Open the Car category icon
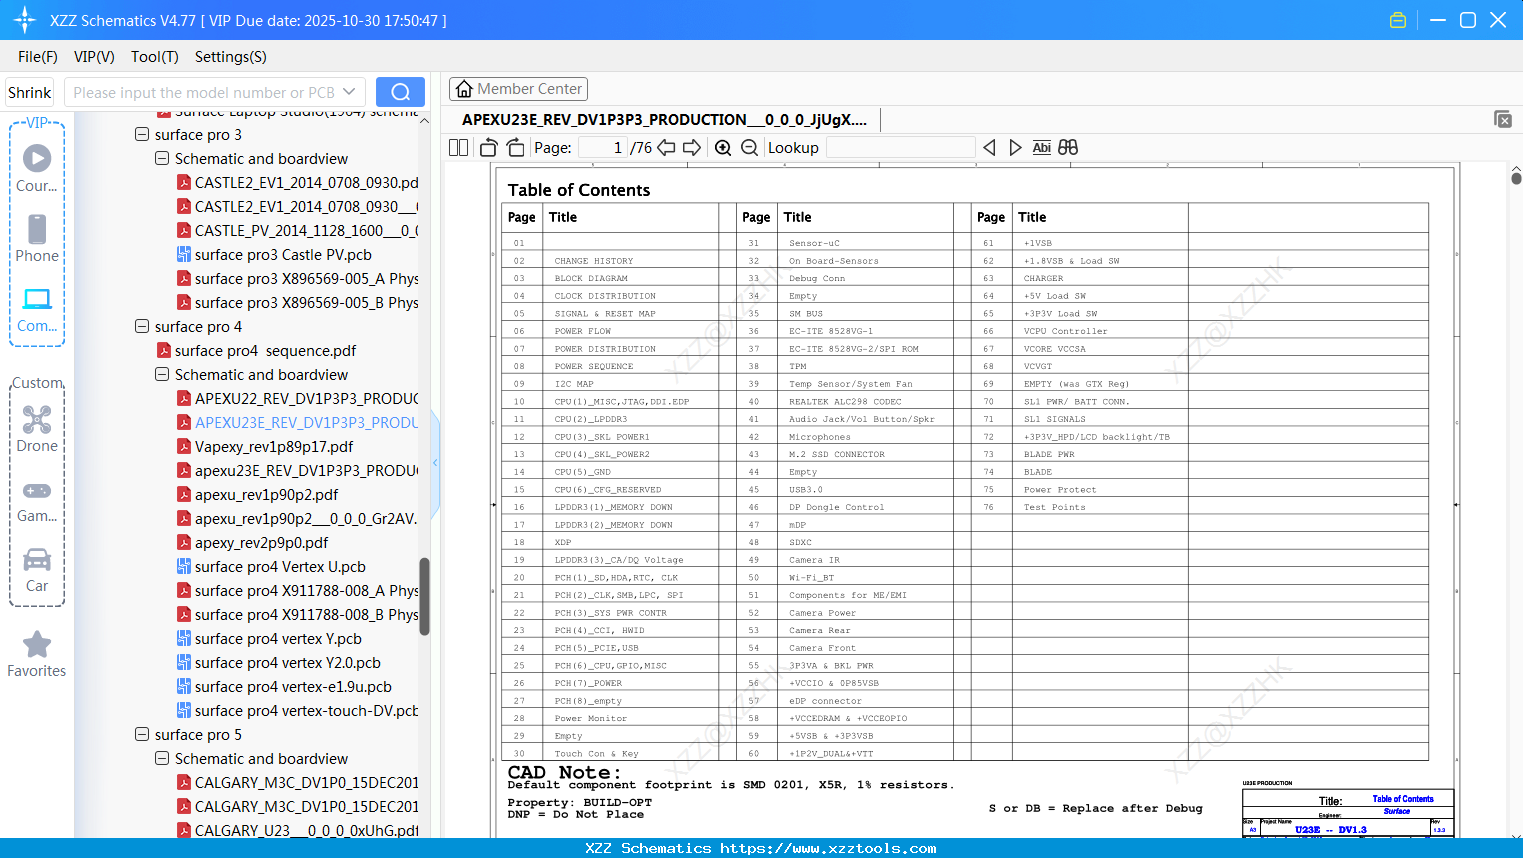 pyautogui.click(x=37, y=570)
